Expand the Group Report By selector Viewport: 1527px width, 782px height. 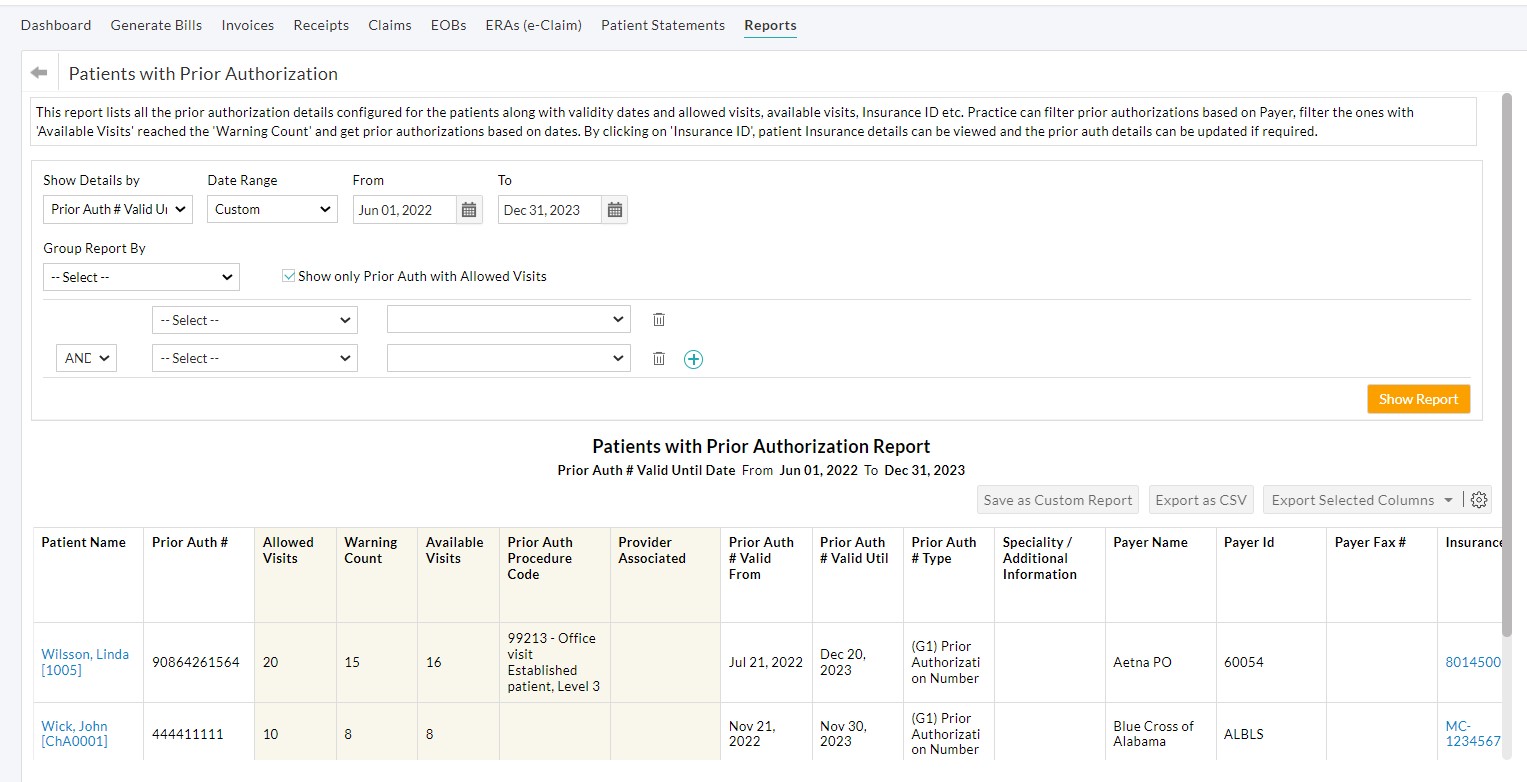140,277
